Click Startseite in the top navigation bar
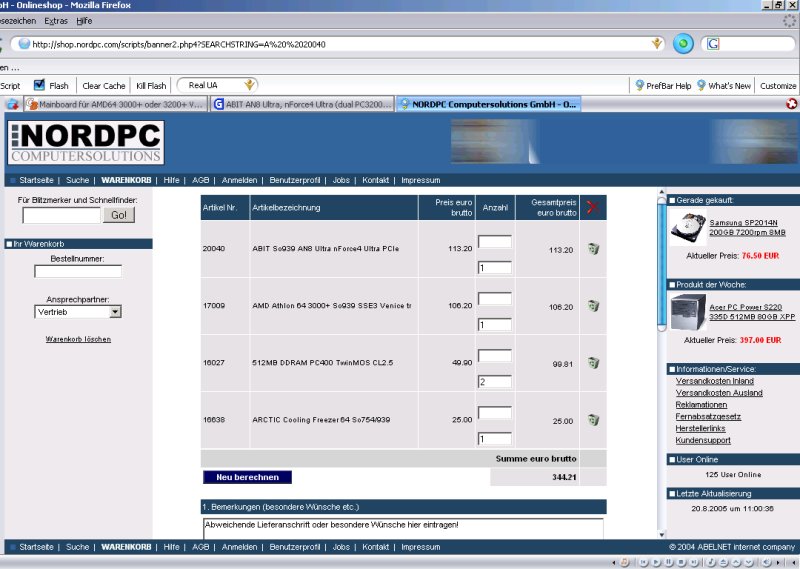800x569 pixels. click(36, 180)
